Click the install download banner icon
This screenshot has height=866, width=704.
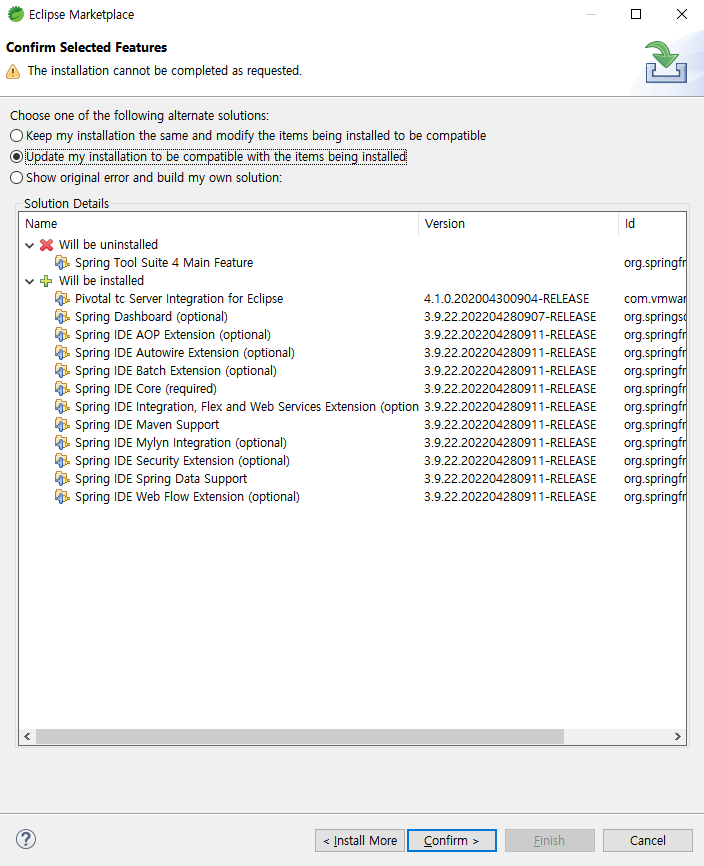665,62
